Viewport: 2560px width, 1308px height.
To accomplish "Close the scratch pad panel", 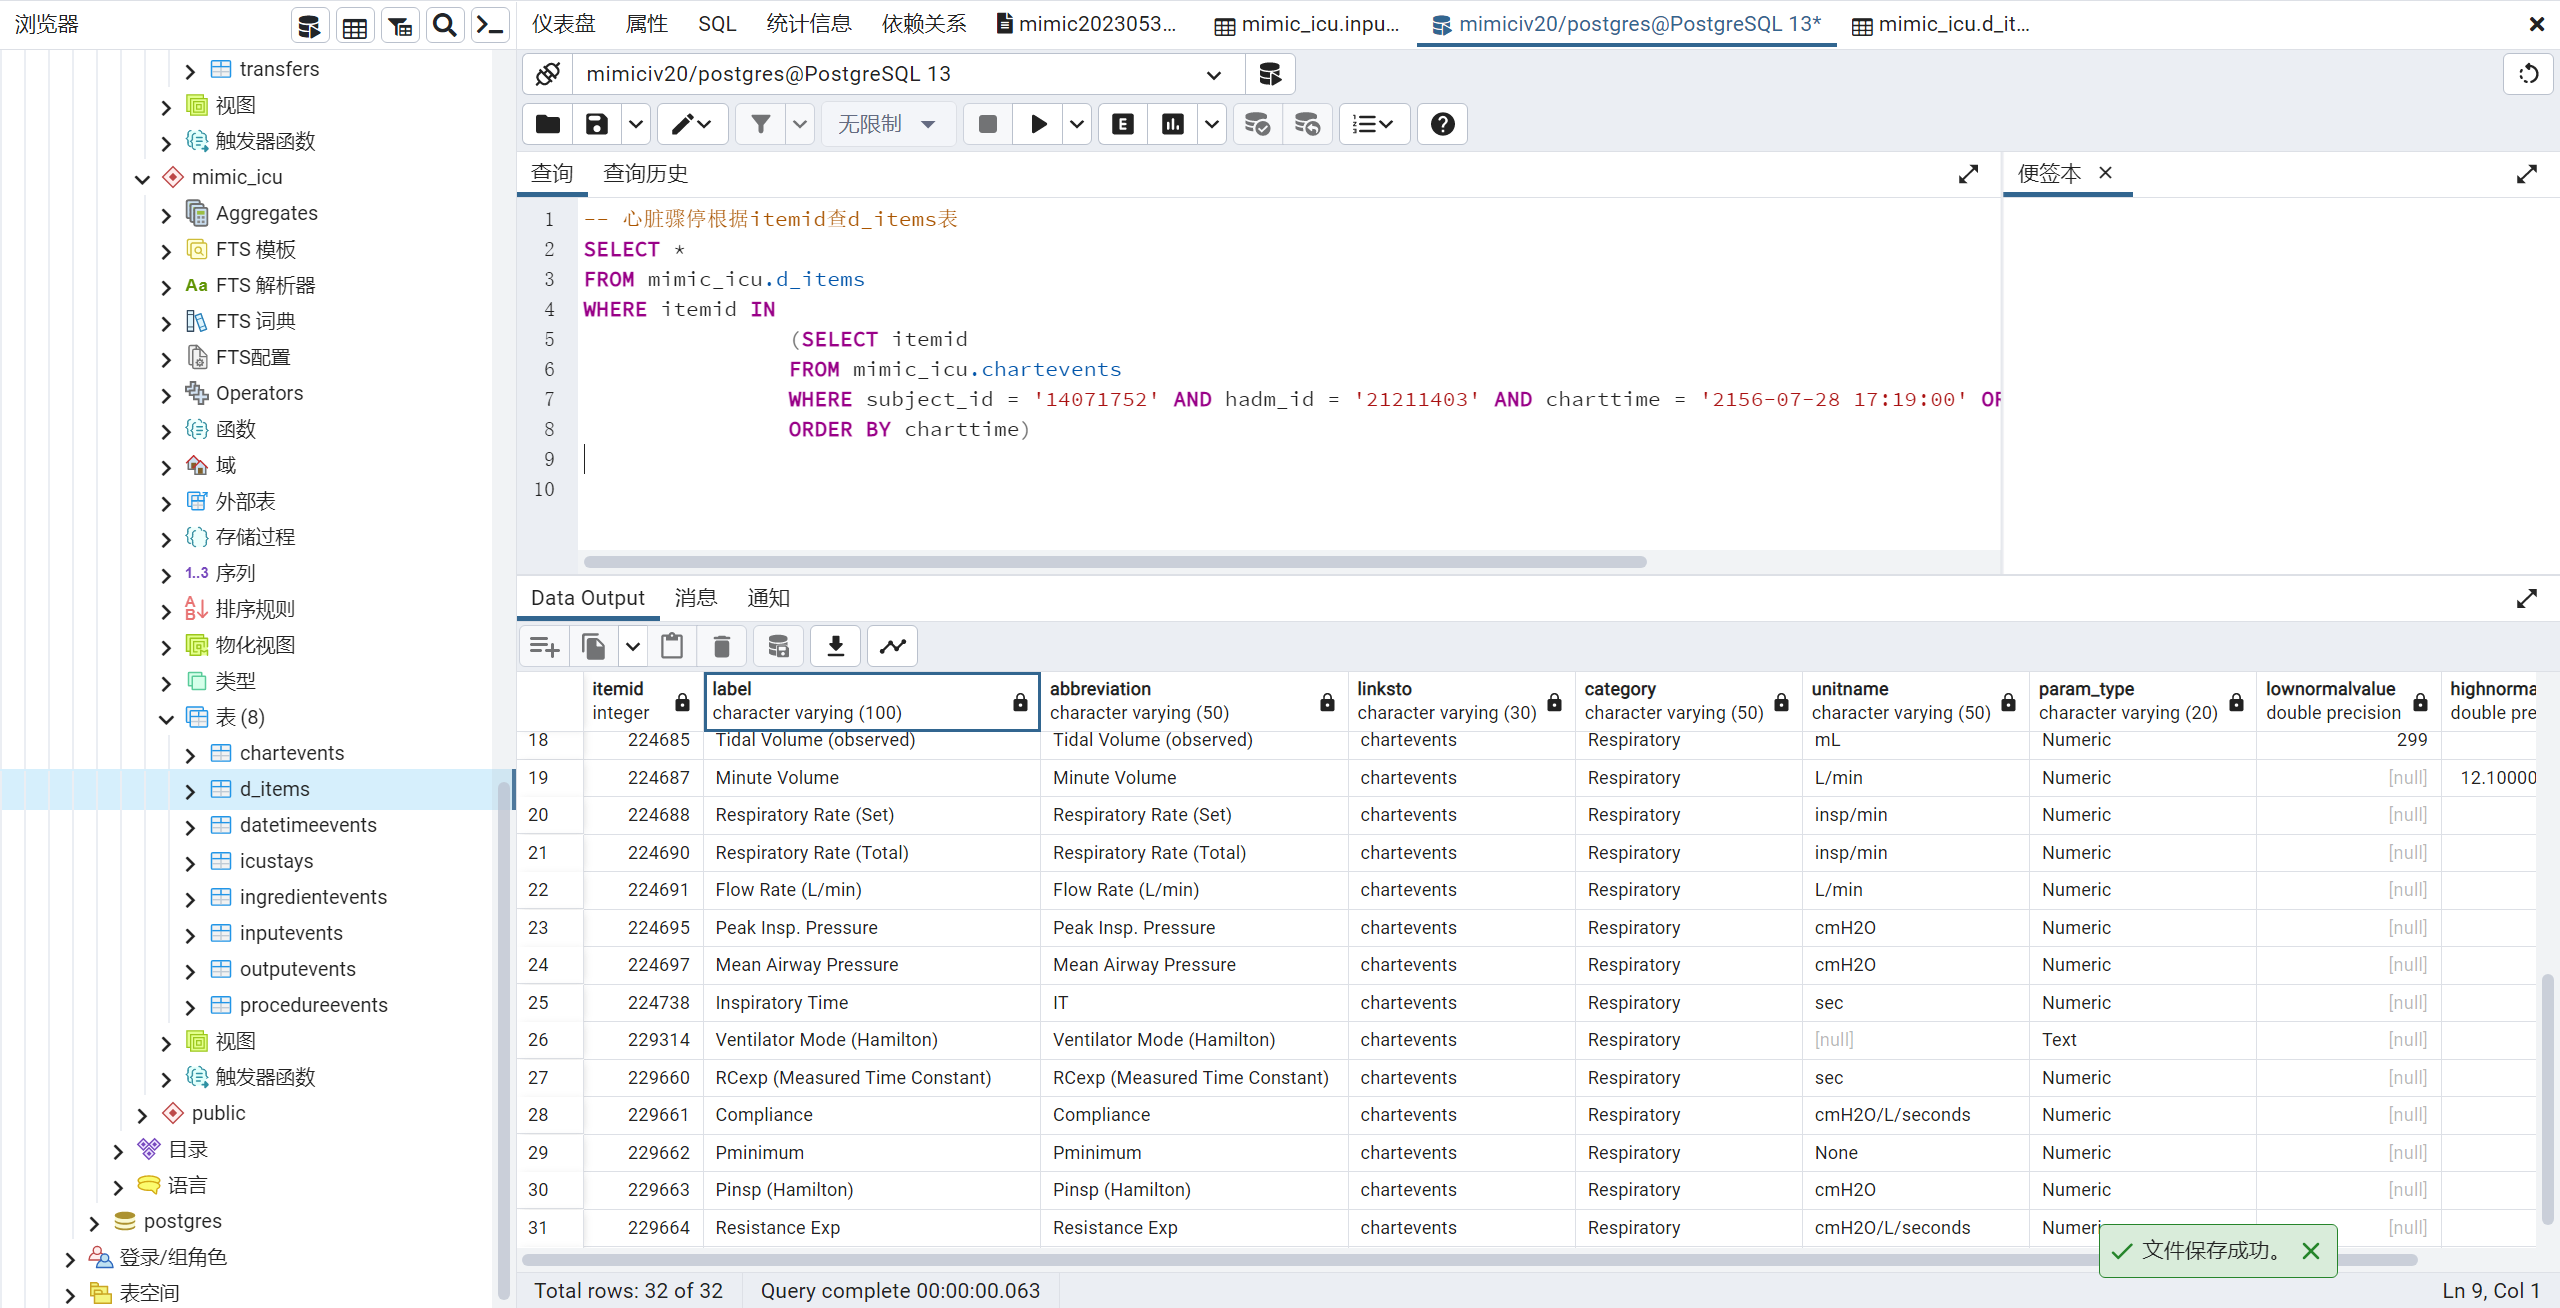I will coord(2105,173).
